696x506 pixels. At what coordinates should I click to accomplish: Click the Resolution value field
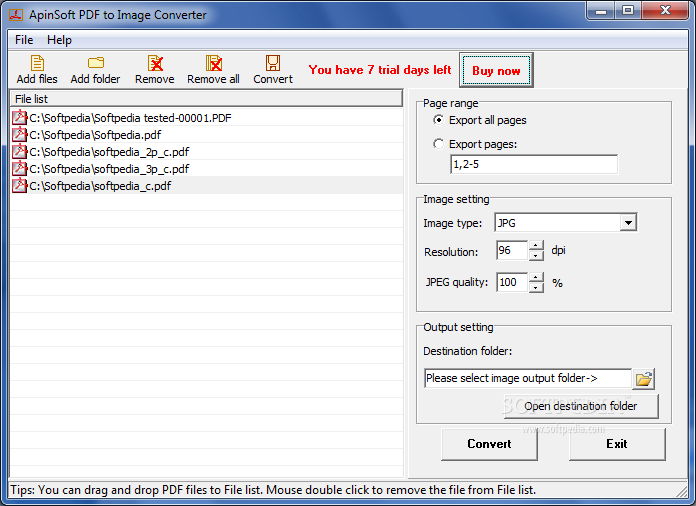click(512, 250)
